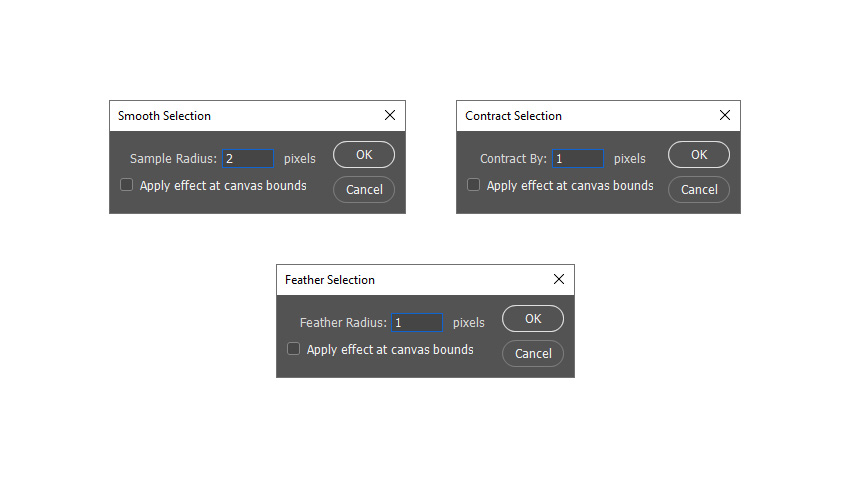Apply Feather Selection with OK
The image size is (850, 478).
pyautogui.click(x=533, y=318)
